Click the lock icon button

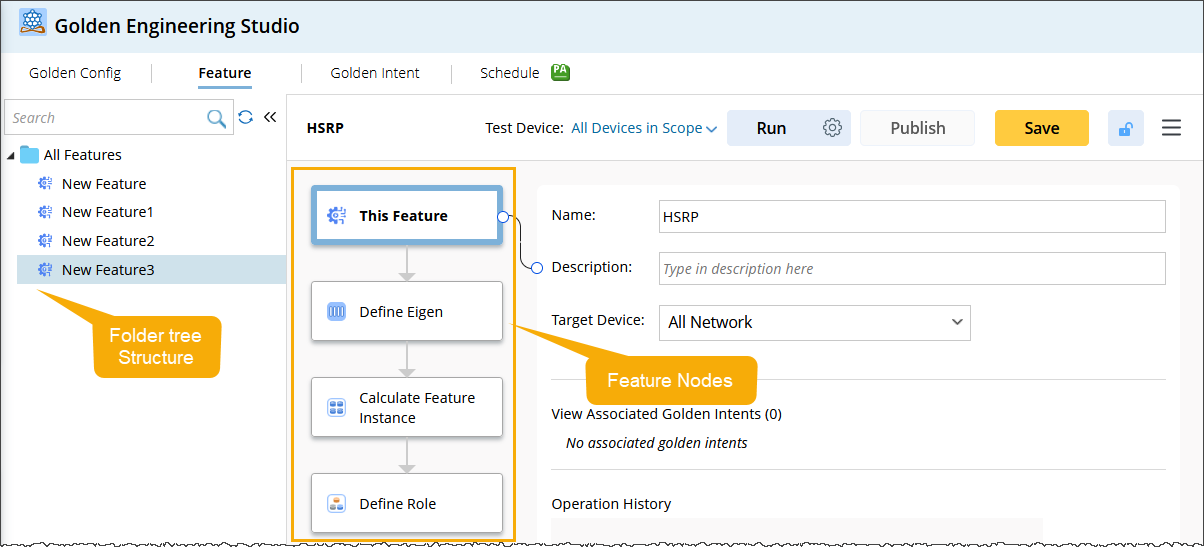coord(1125,128)
